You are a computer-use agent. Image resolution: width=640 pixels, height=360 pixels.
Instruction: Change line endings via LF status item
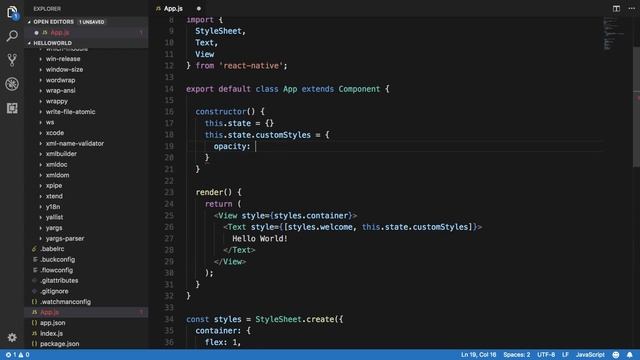click(x=565, y=355)
